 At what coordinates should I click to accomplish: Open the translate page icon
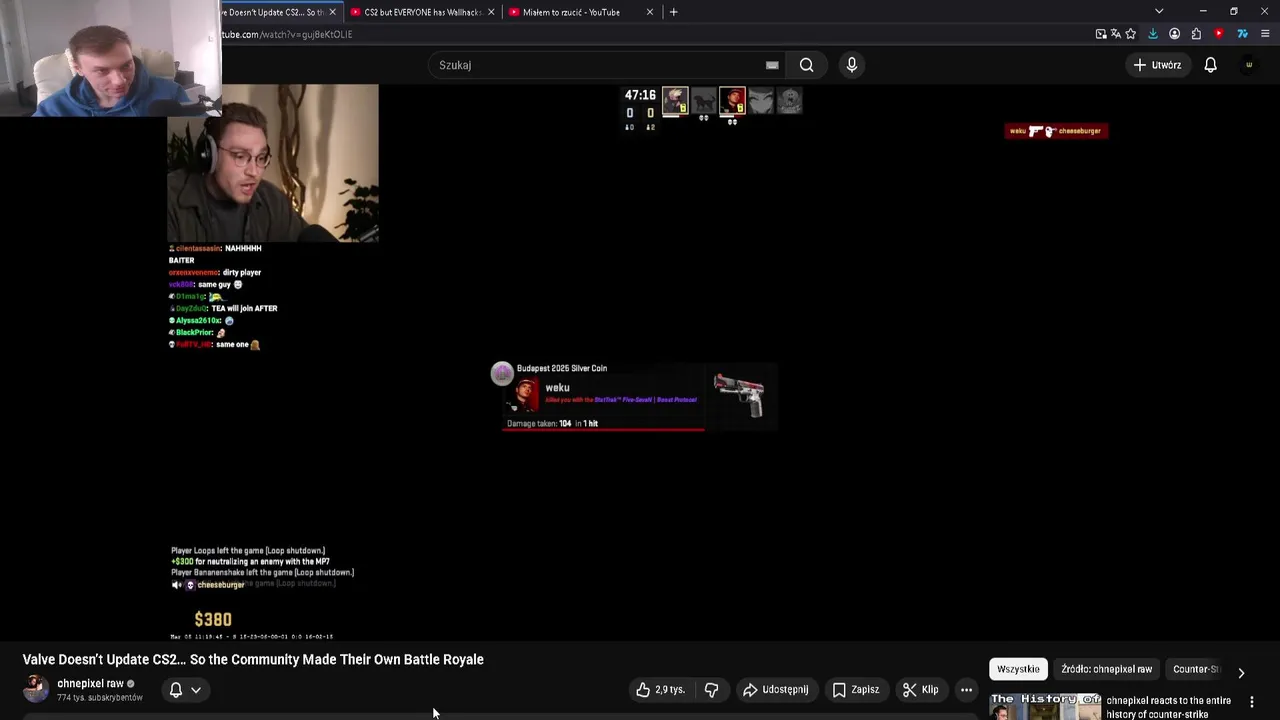point(1116,34)
